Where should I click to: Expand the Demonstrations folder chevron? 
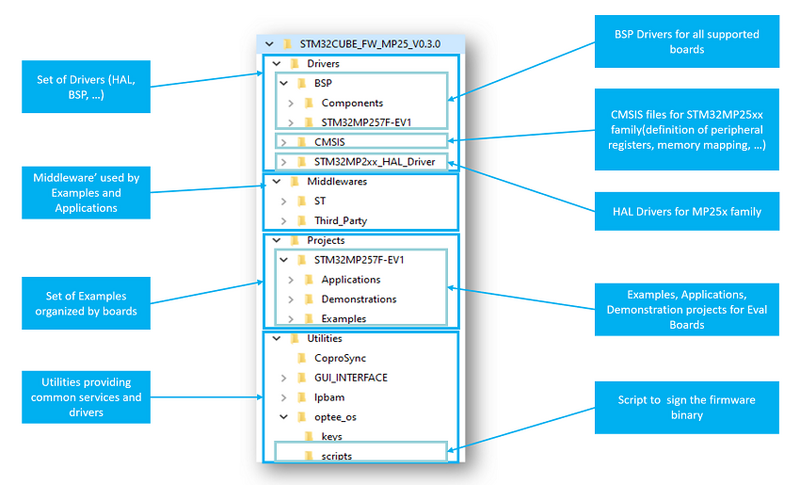coord(291,299)
